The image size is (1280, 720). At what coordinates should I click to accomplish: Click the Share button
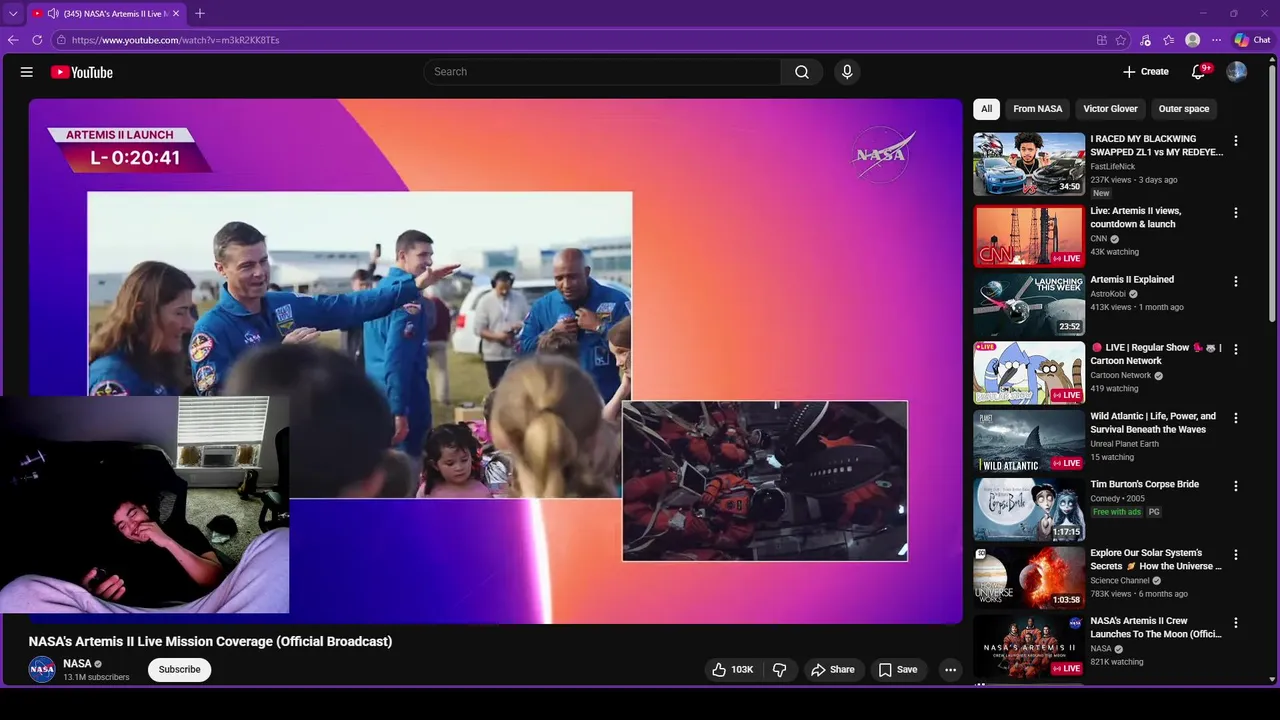(x=833, y=670)
